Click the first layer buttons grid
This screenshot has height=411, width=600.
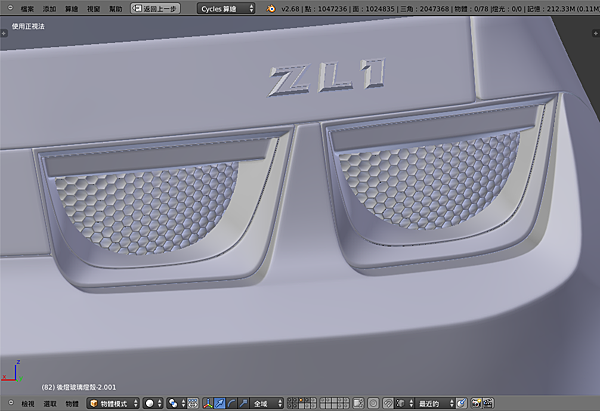pos(302,403)
